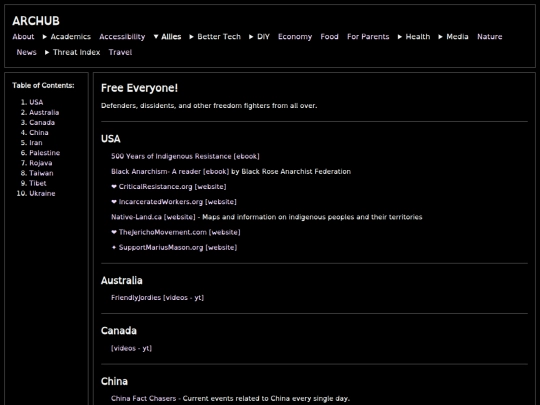Screen dimensions: 540x405
Task: Open the Economy nav item
Action: (x=295, y=37)
